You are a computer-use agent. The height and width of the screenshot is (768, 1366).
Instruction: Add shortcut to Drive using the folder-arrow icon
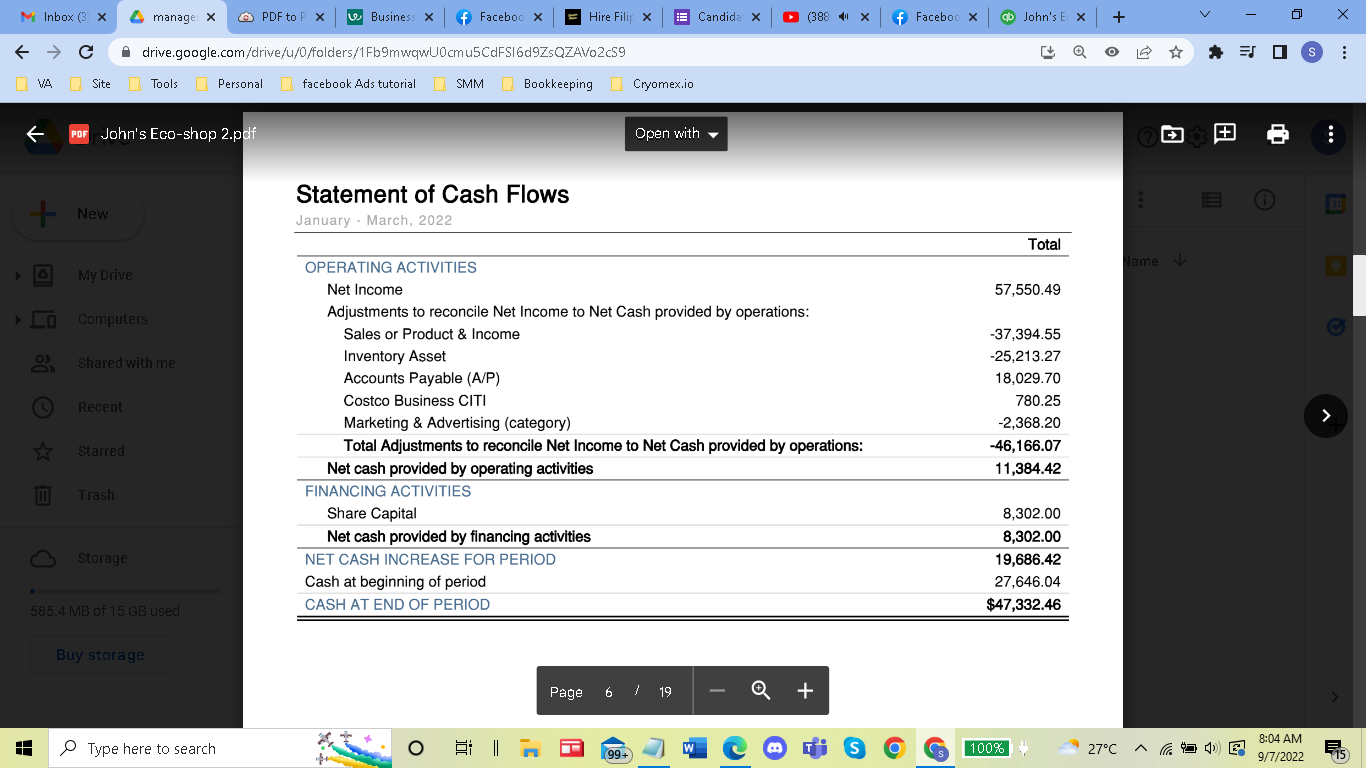[x=1172, y=134]
